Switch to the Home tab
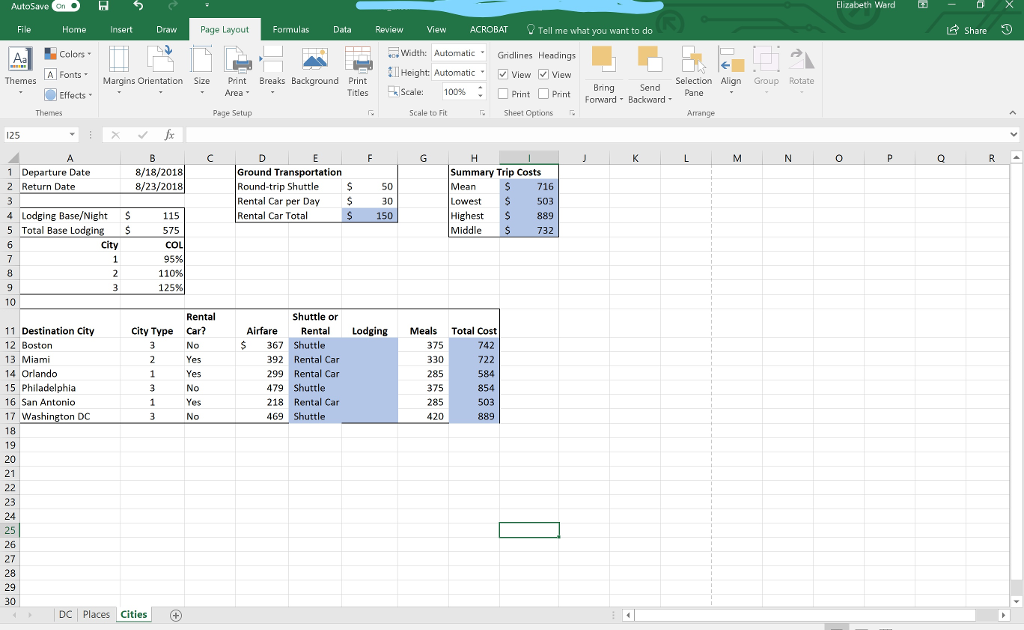This screenshot has height=630, width=1024. [x=74, y=29]
